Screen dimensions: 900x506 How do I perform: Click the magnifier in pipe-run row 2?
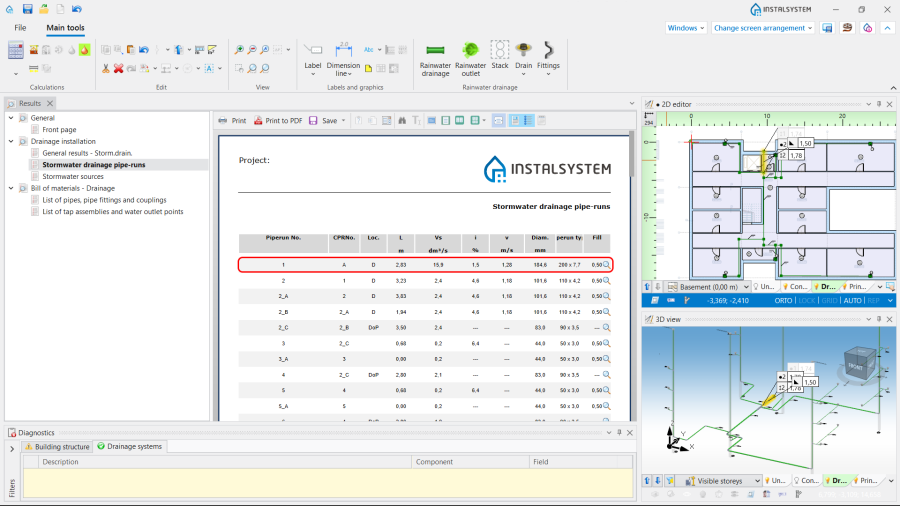[x=607, y=281]
